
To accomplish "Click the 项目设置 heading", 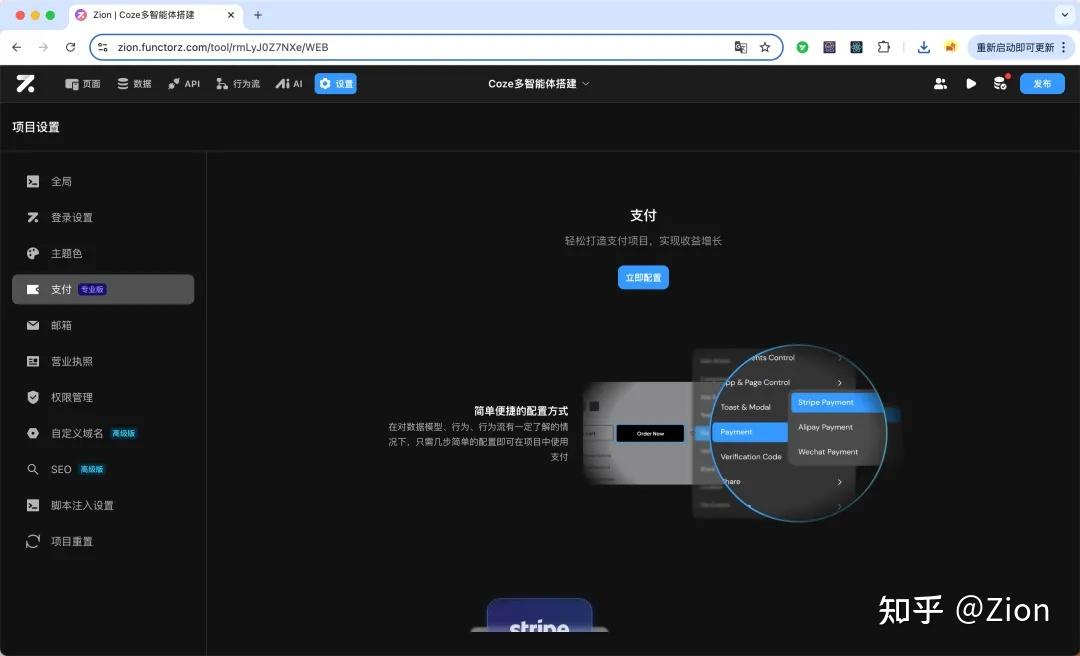I will point(36,127).
